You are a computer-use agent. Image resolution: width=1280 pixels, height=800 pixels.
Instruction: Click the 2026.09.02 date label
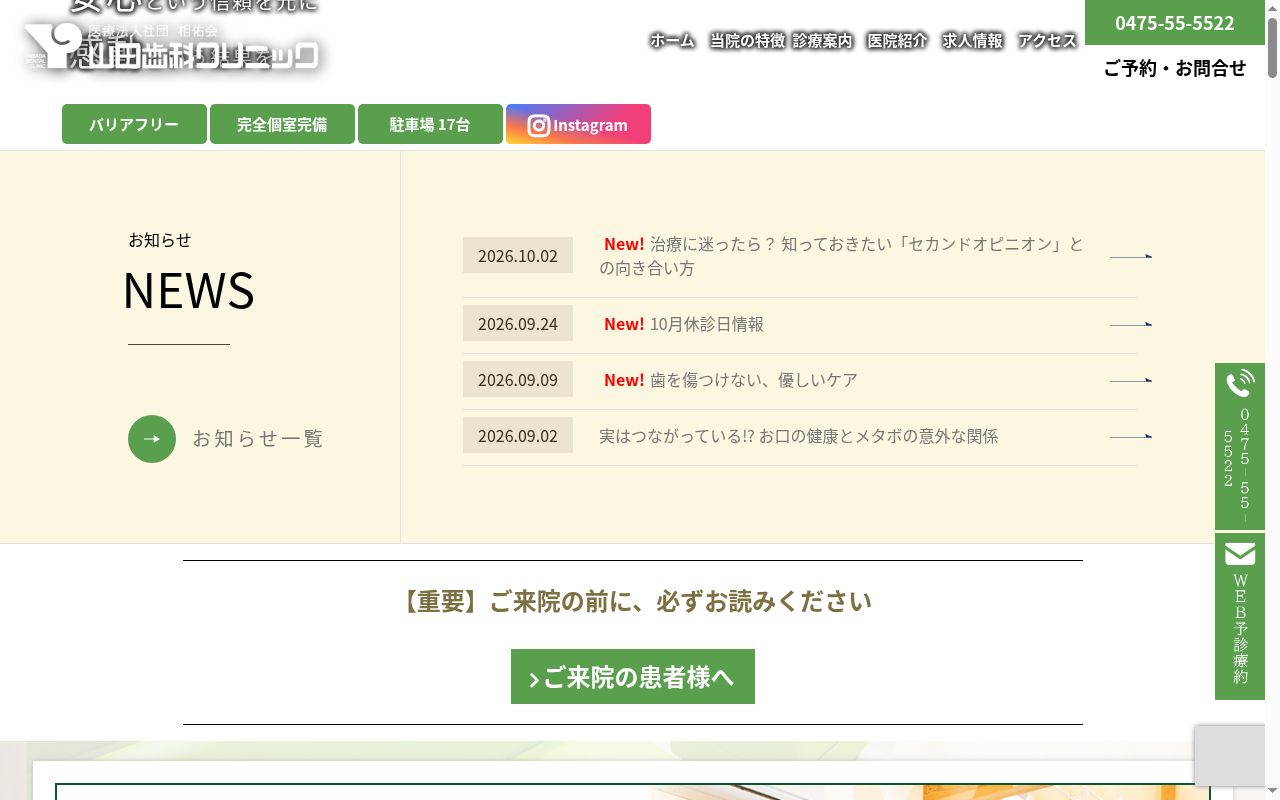(518, 435)
